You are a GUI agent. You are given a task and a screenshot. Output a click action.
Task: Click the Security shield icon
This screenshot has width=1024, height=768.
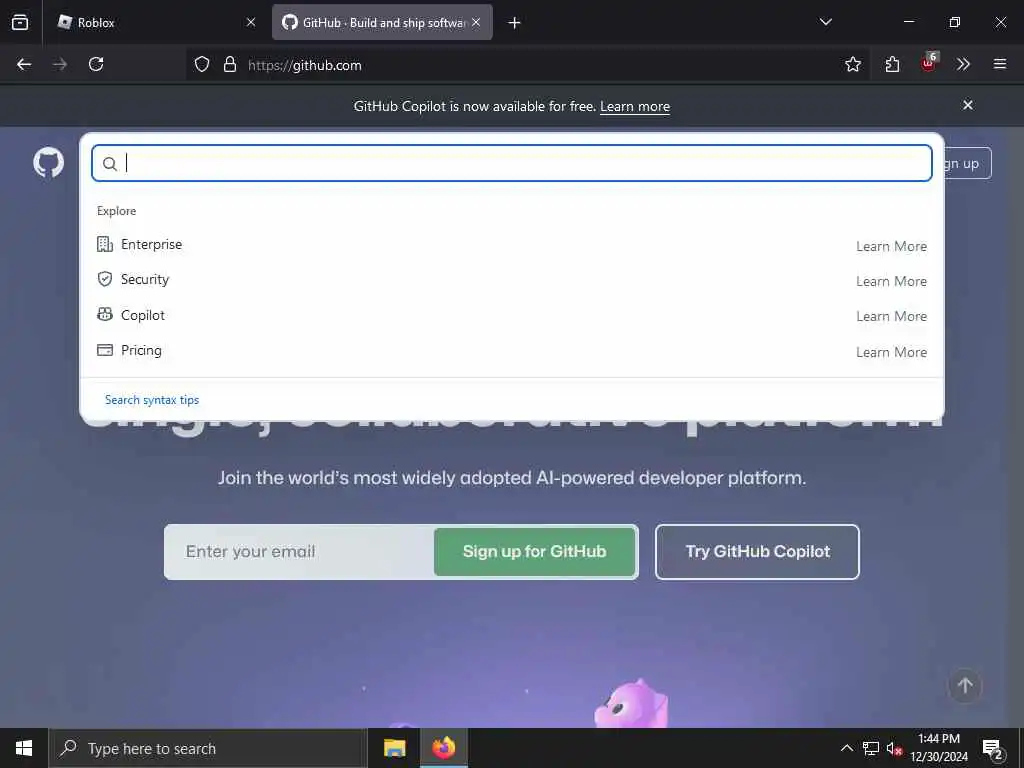(104, 280)
